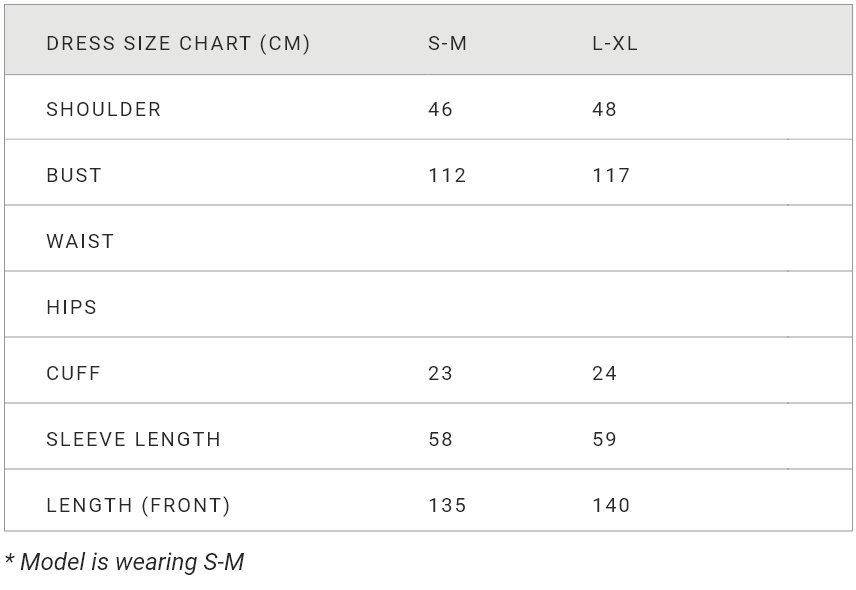Click the WAIST row label
Viewport: 856px width, 590px height.
(80, 241)
